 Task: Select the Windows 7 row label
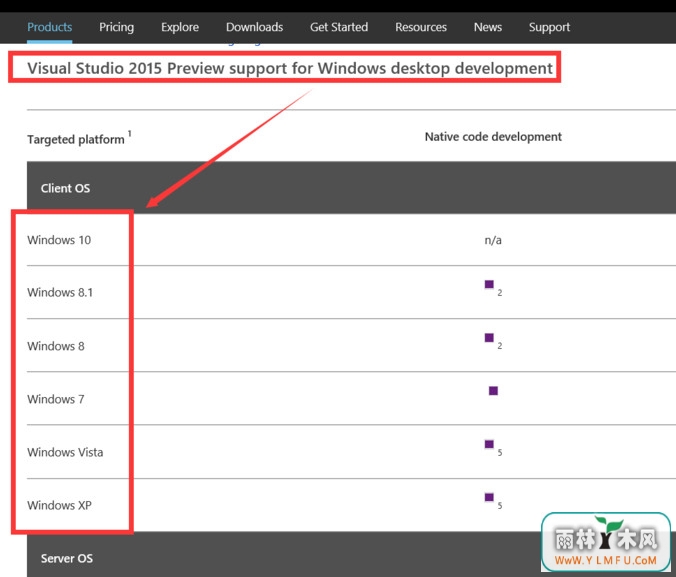56,399
